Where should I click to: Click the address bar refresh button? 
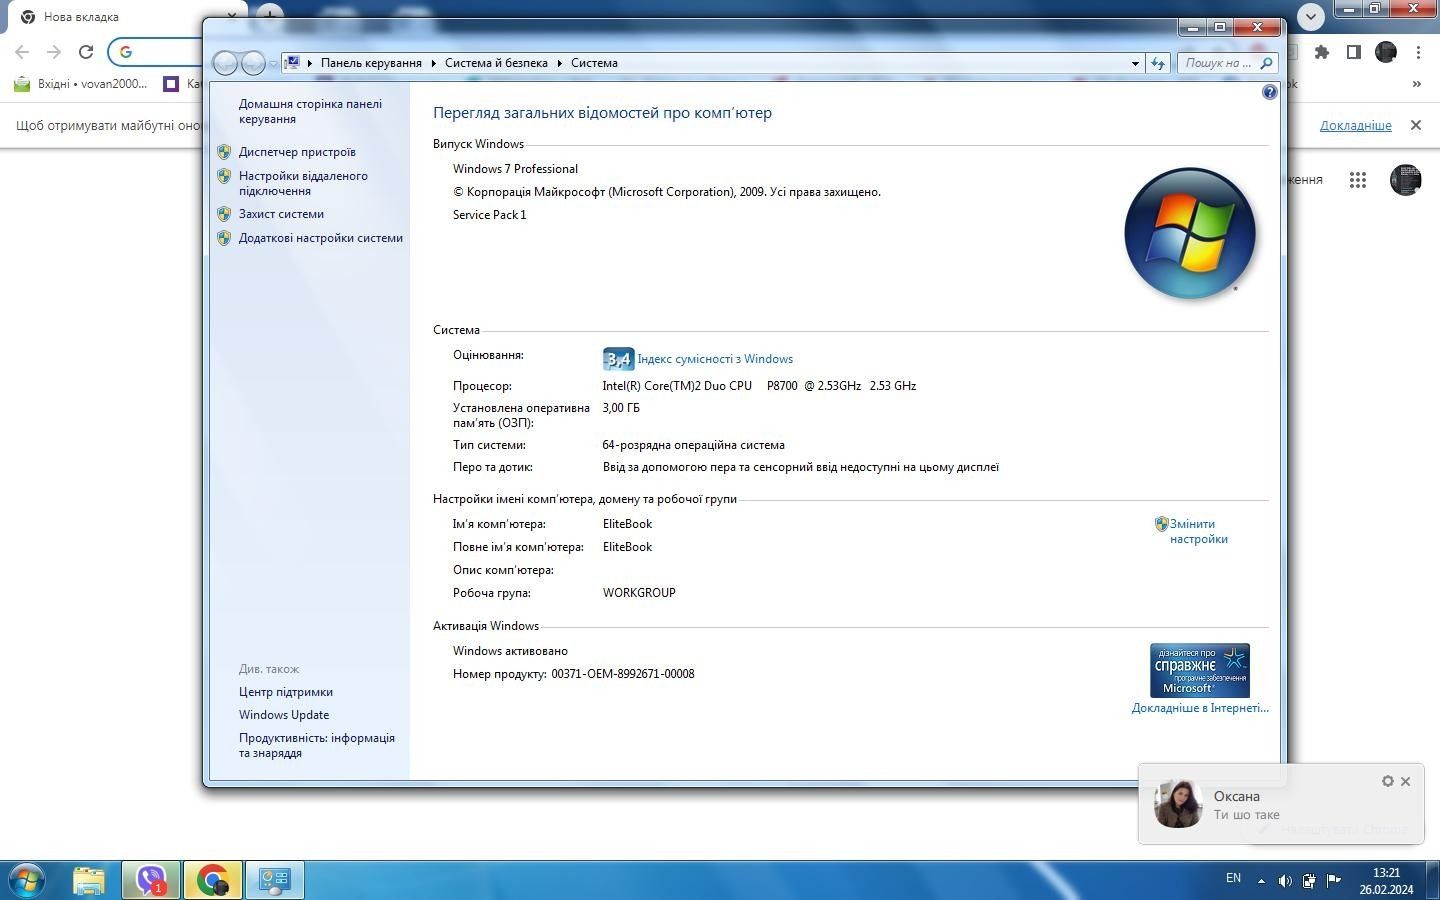click(x=1158, y=63)
